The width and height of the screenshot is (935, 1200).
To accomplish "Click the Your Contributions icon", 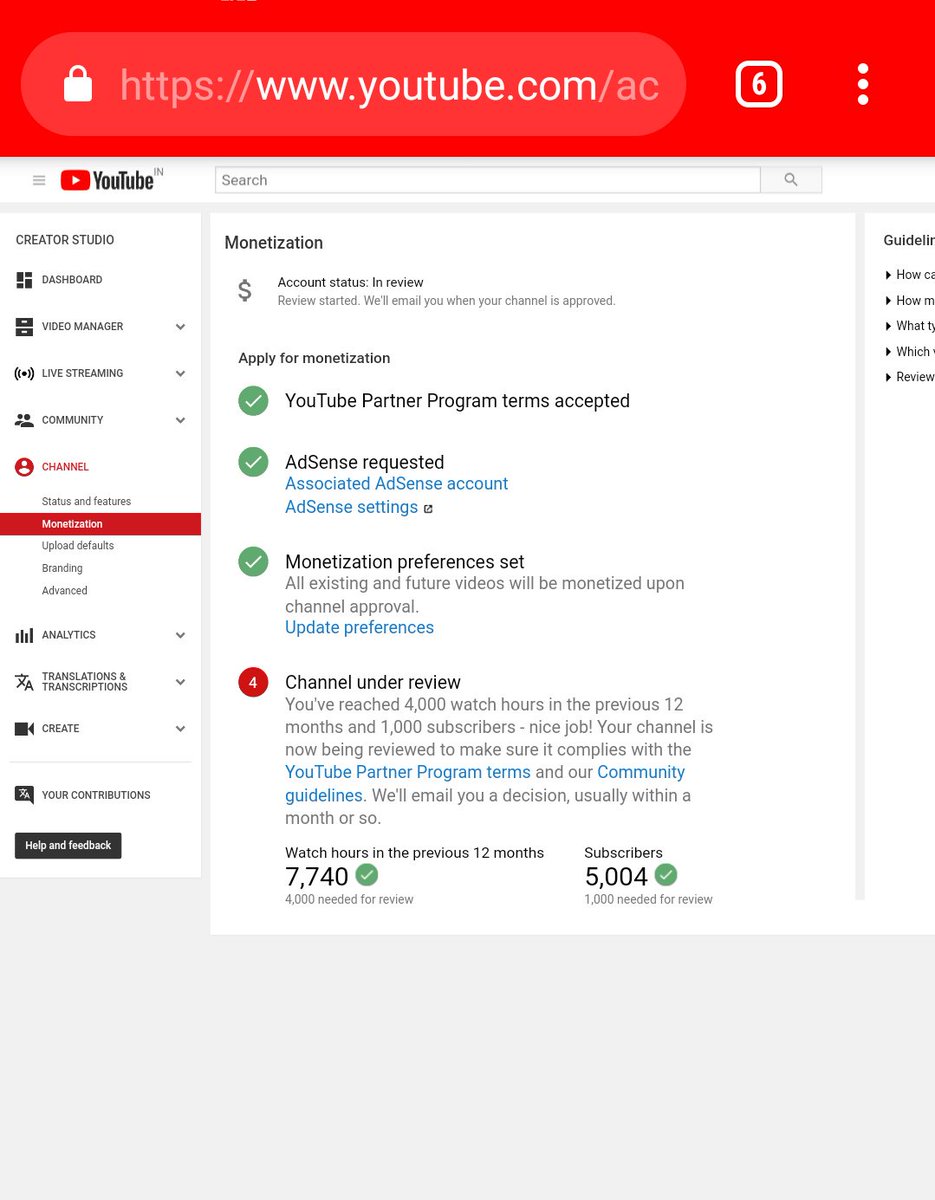I will (x=24, y=795).
